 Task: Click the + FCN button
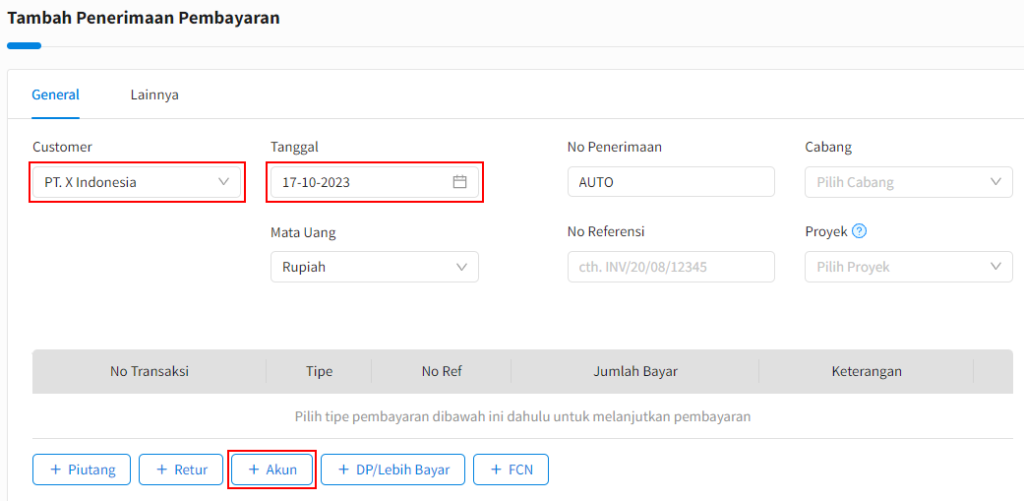pos(511,470)
